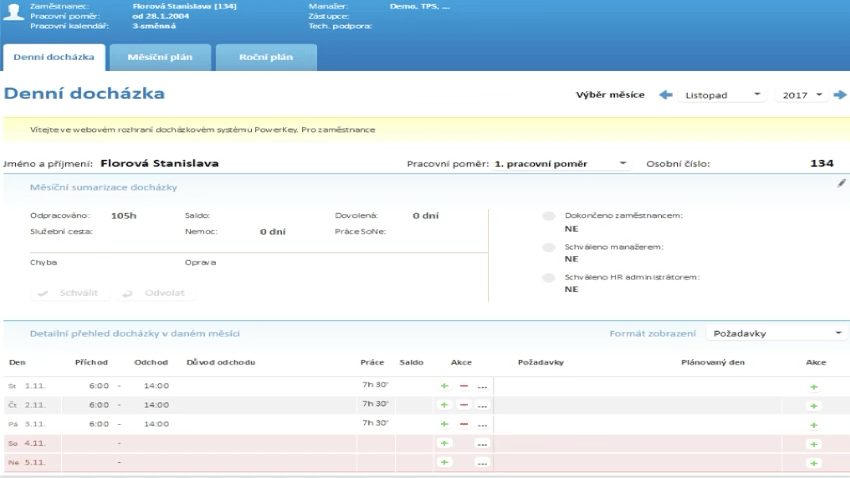850x478 pixels.
Task: Switch to Denní docházka tab
Action: [54, 57]
